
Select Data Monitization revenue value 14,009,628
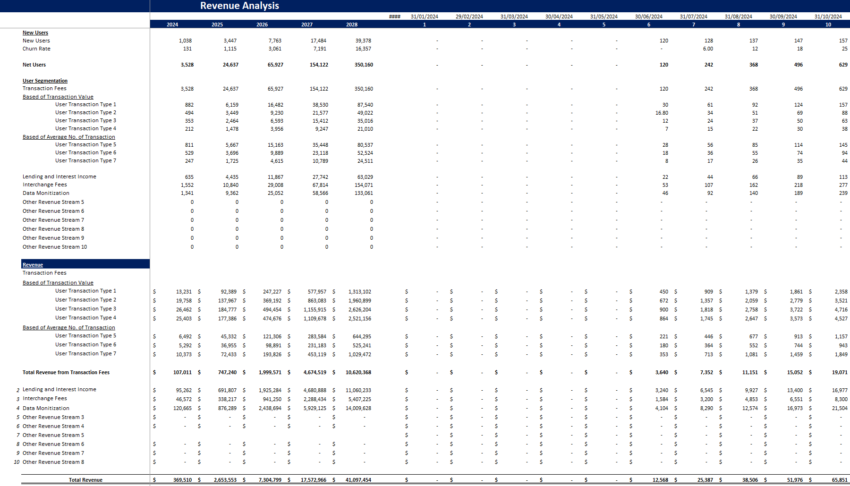(x=358, y=408)
